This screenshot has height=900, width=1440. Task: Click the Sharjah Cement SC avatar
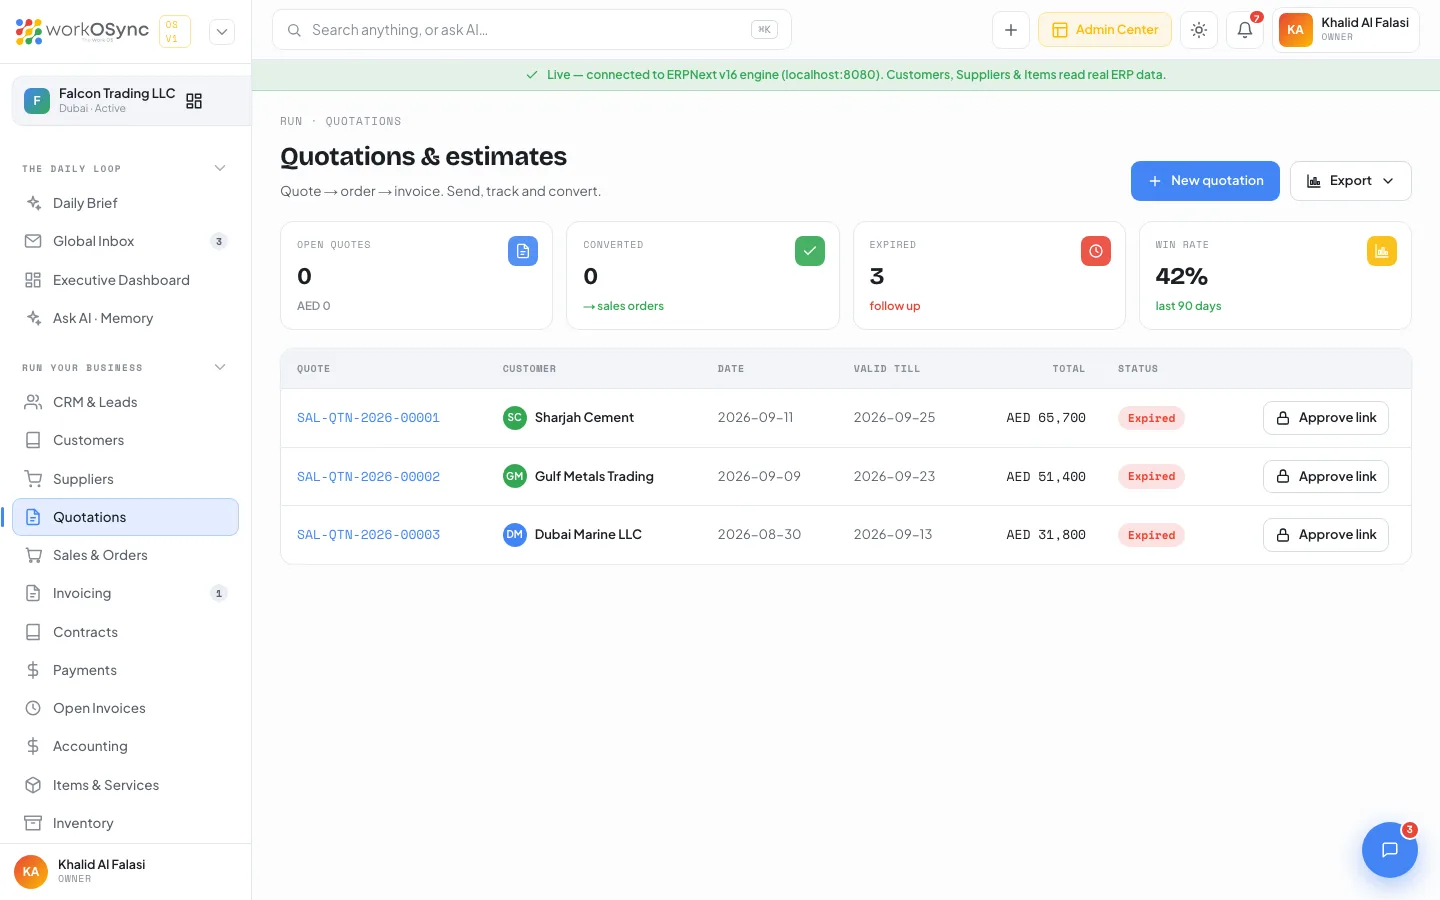click(514, 418)
